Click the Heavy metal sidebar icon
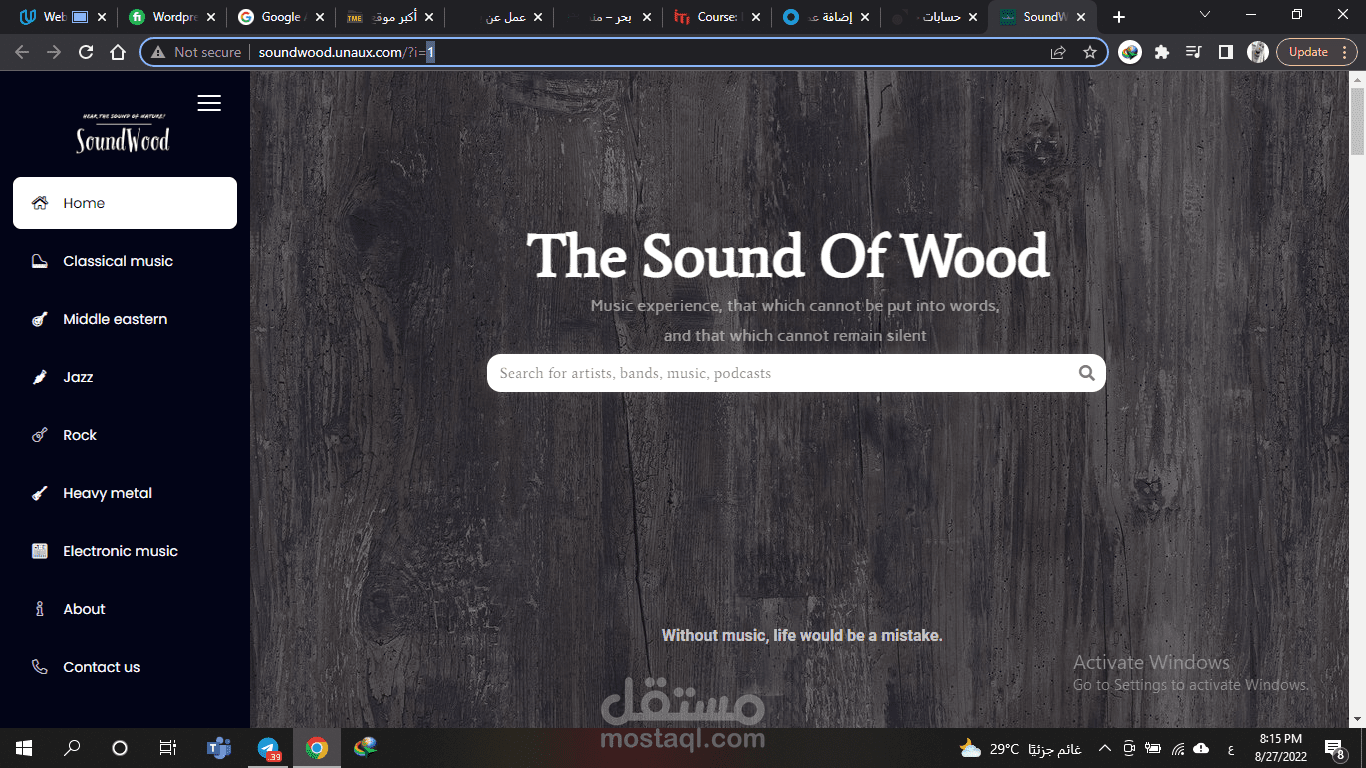The image size is (1366, 768). click(39, 493)
